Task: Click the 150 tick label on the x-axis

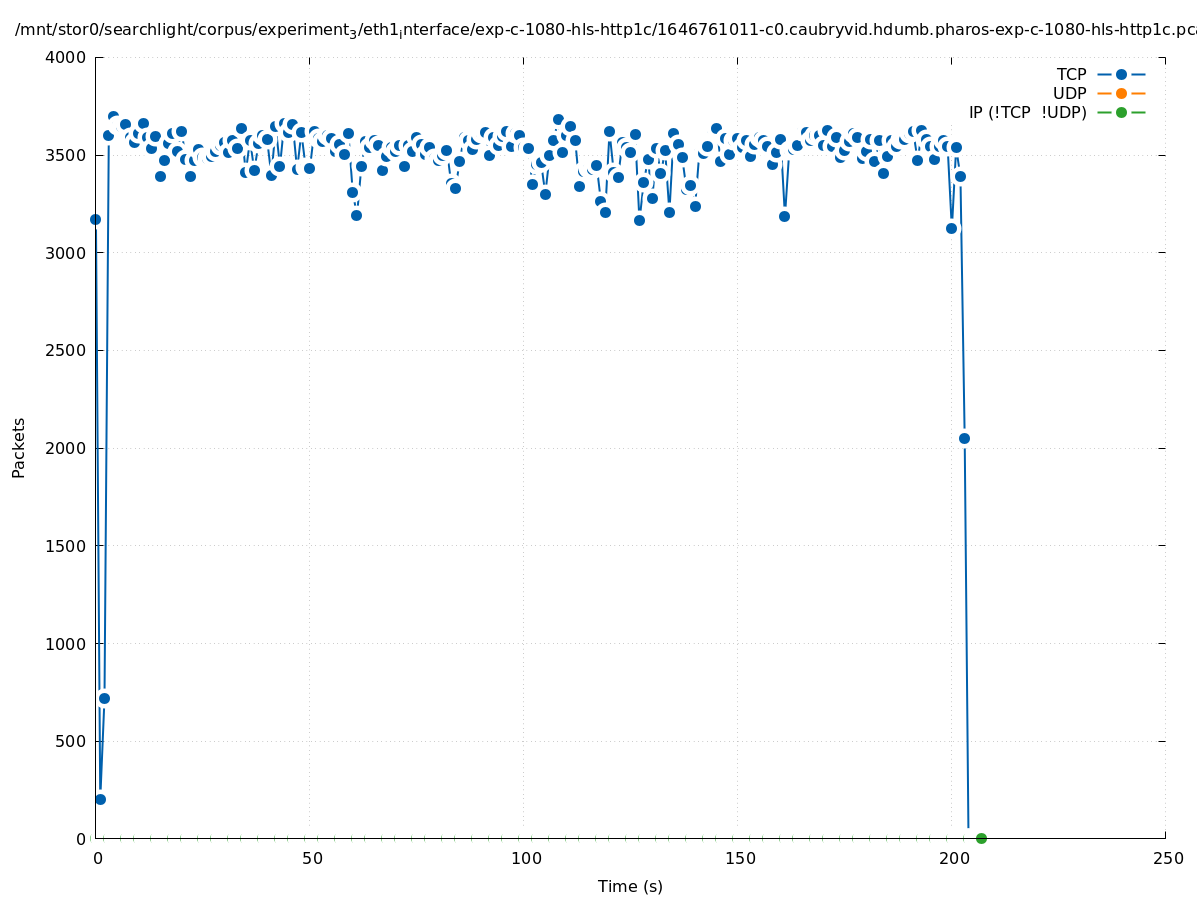Action: (x=739, y=858)
